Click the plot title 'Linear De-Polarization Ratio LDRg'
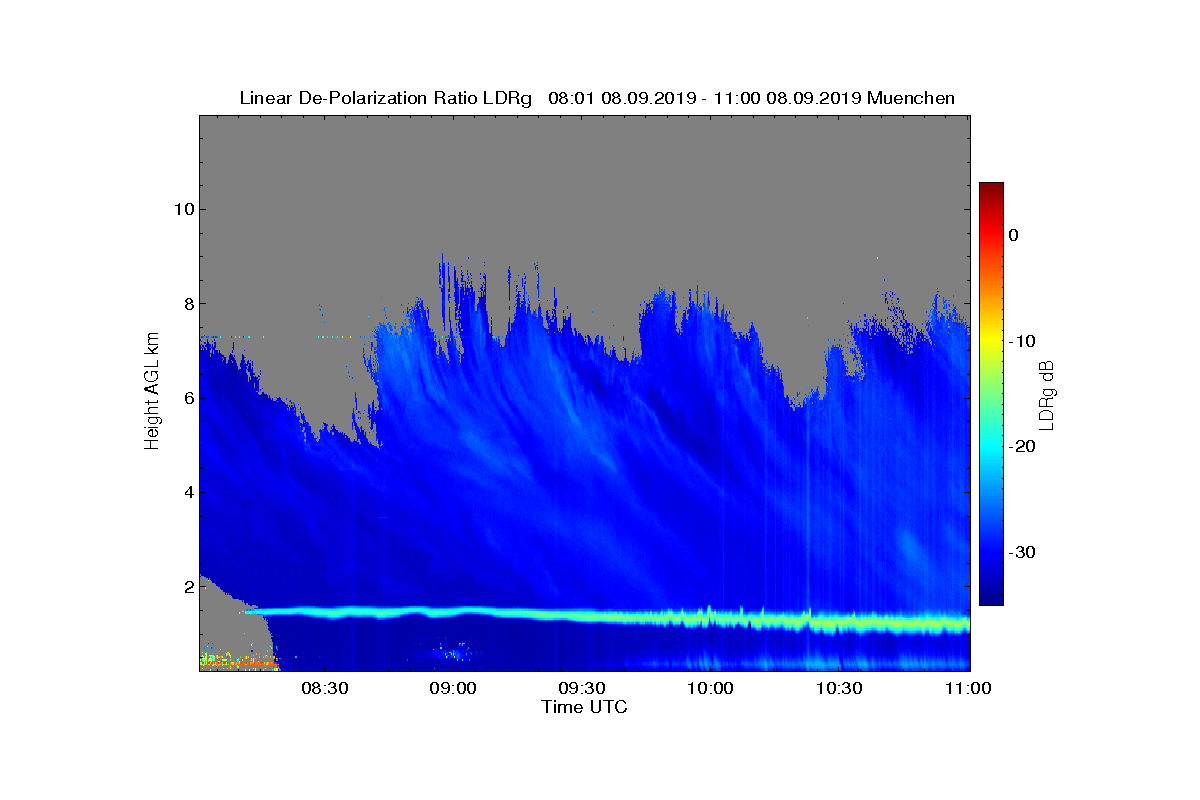Screen dimensions: 1200x800 point(387,98)
